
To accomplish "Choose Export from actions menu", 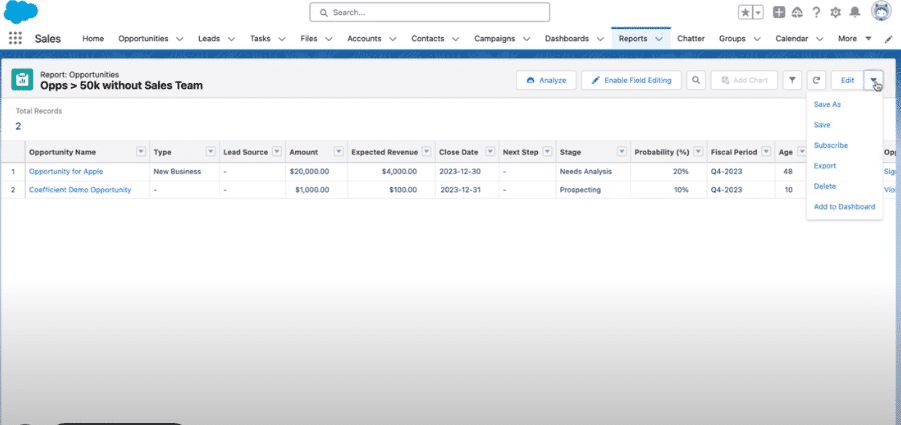I will tap(825, 165).
